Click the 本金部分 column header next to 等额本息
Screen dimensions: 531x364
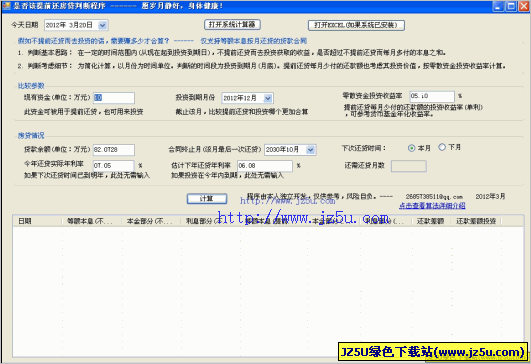[151, 221]
